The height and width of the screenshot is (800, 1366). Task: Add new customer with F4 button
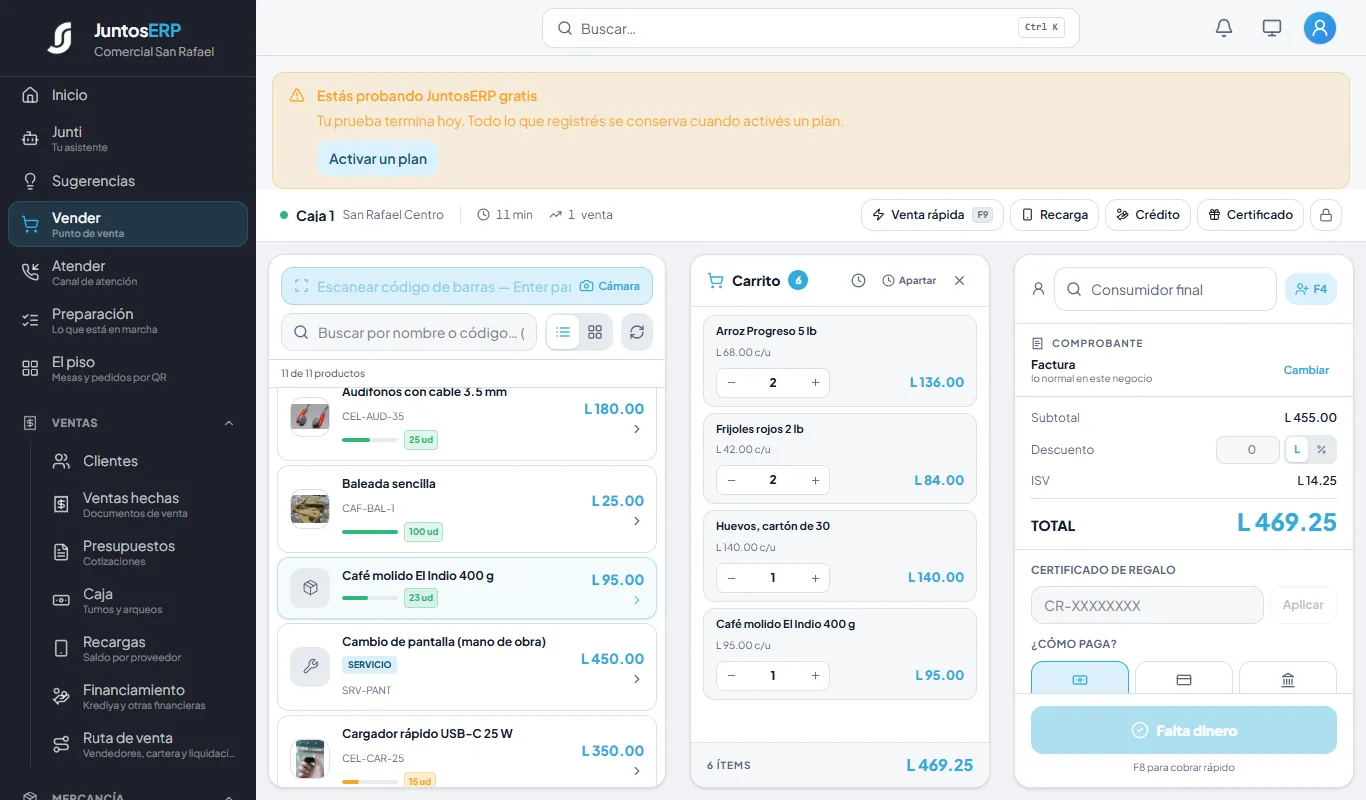[x=1310, y=289]
